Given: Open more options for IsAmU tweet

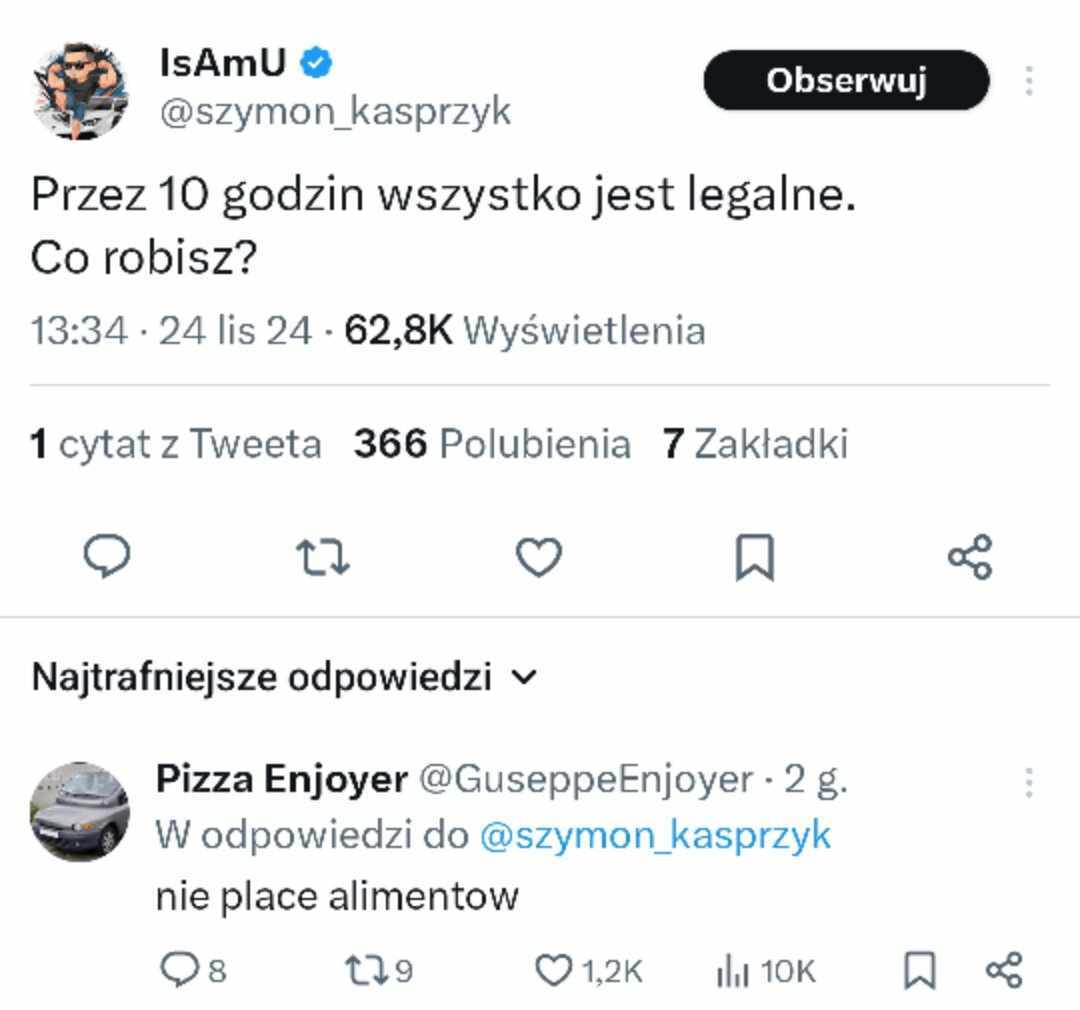Looking at the screenshot, I should pos(1029,81).
